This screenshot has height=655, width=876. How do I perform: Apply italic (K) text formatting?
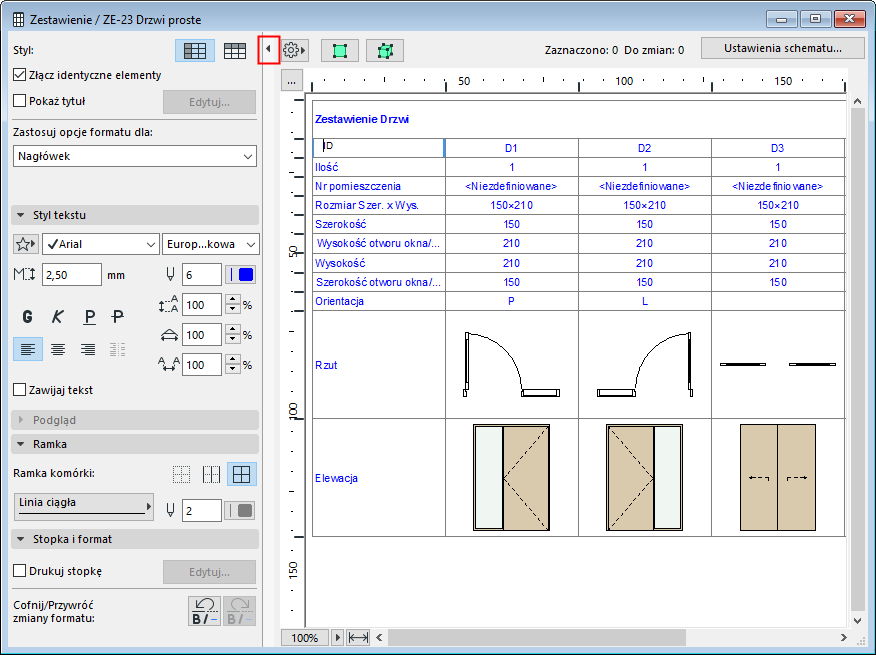(58, 317)
